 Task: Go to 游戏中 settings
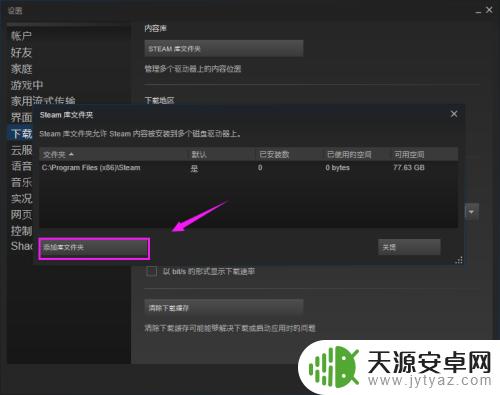tap(27, 85)
